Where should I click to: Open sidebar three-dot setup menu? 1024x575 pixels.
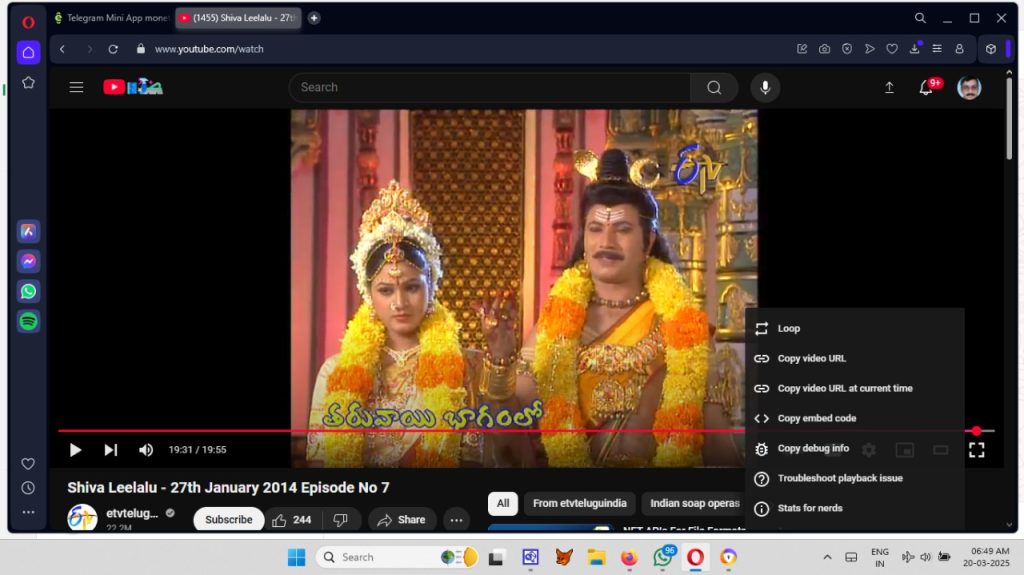(28, 512)
